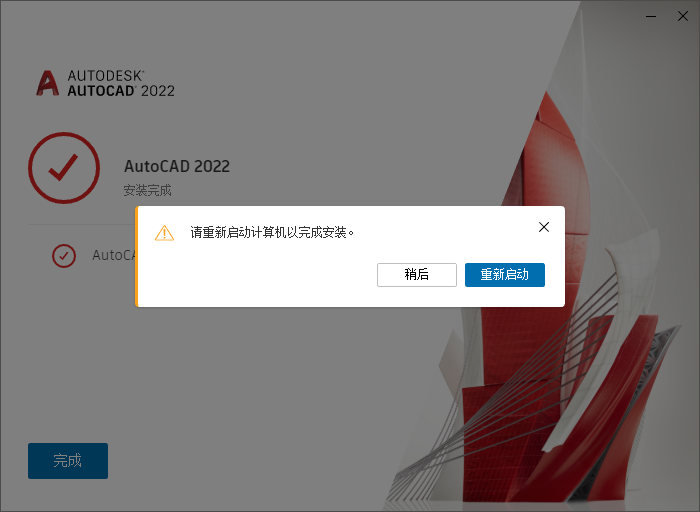
Task: Click the Autodesk AutoCAD red A logo
Action: click(47, 83)
